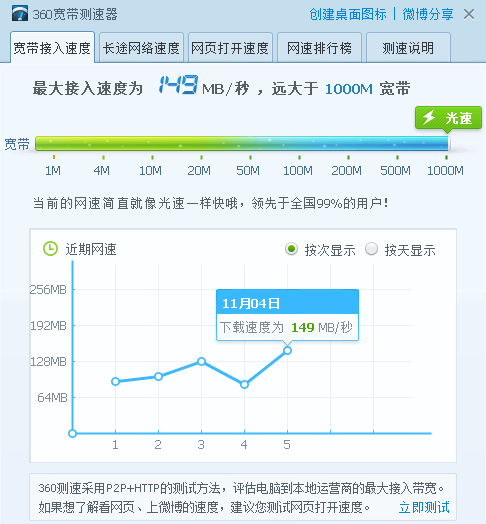486x524 pixels.
Task: Click the 360 speed tester app icon
Action: (x=20, y=14)
